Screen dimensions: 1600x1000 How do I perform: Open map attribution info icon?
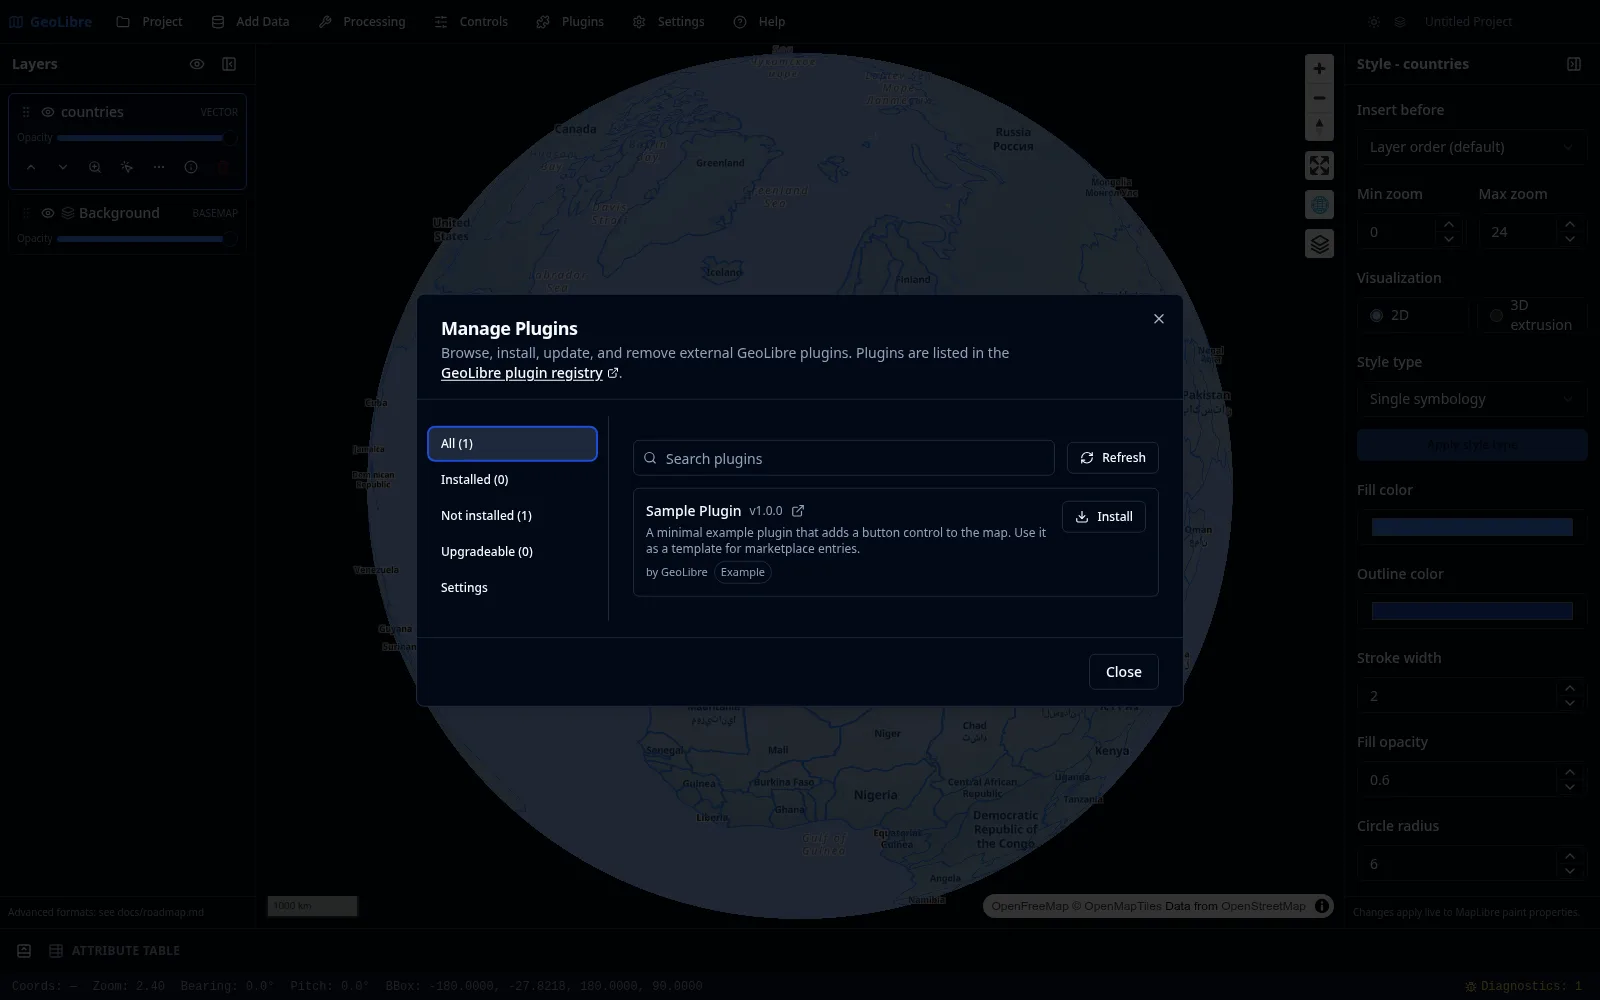(1322, 907)
